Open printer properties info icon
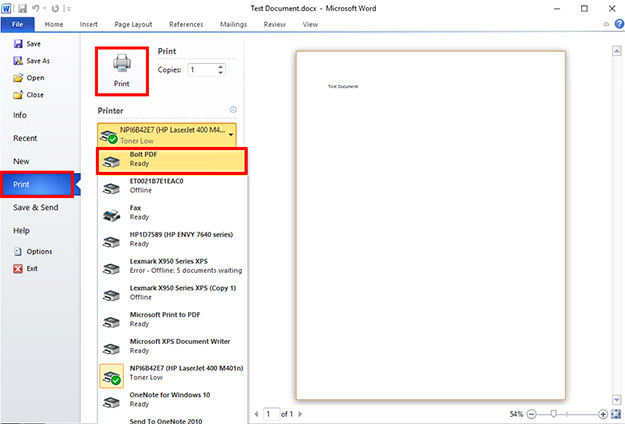 pos(234,110)
